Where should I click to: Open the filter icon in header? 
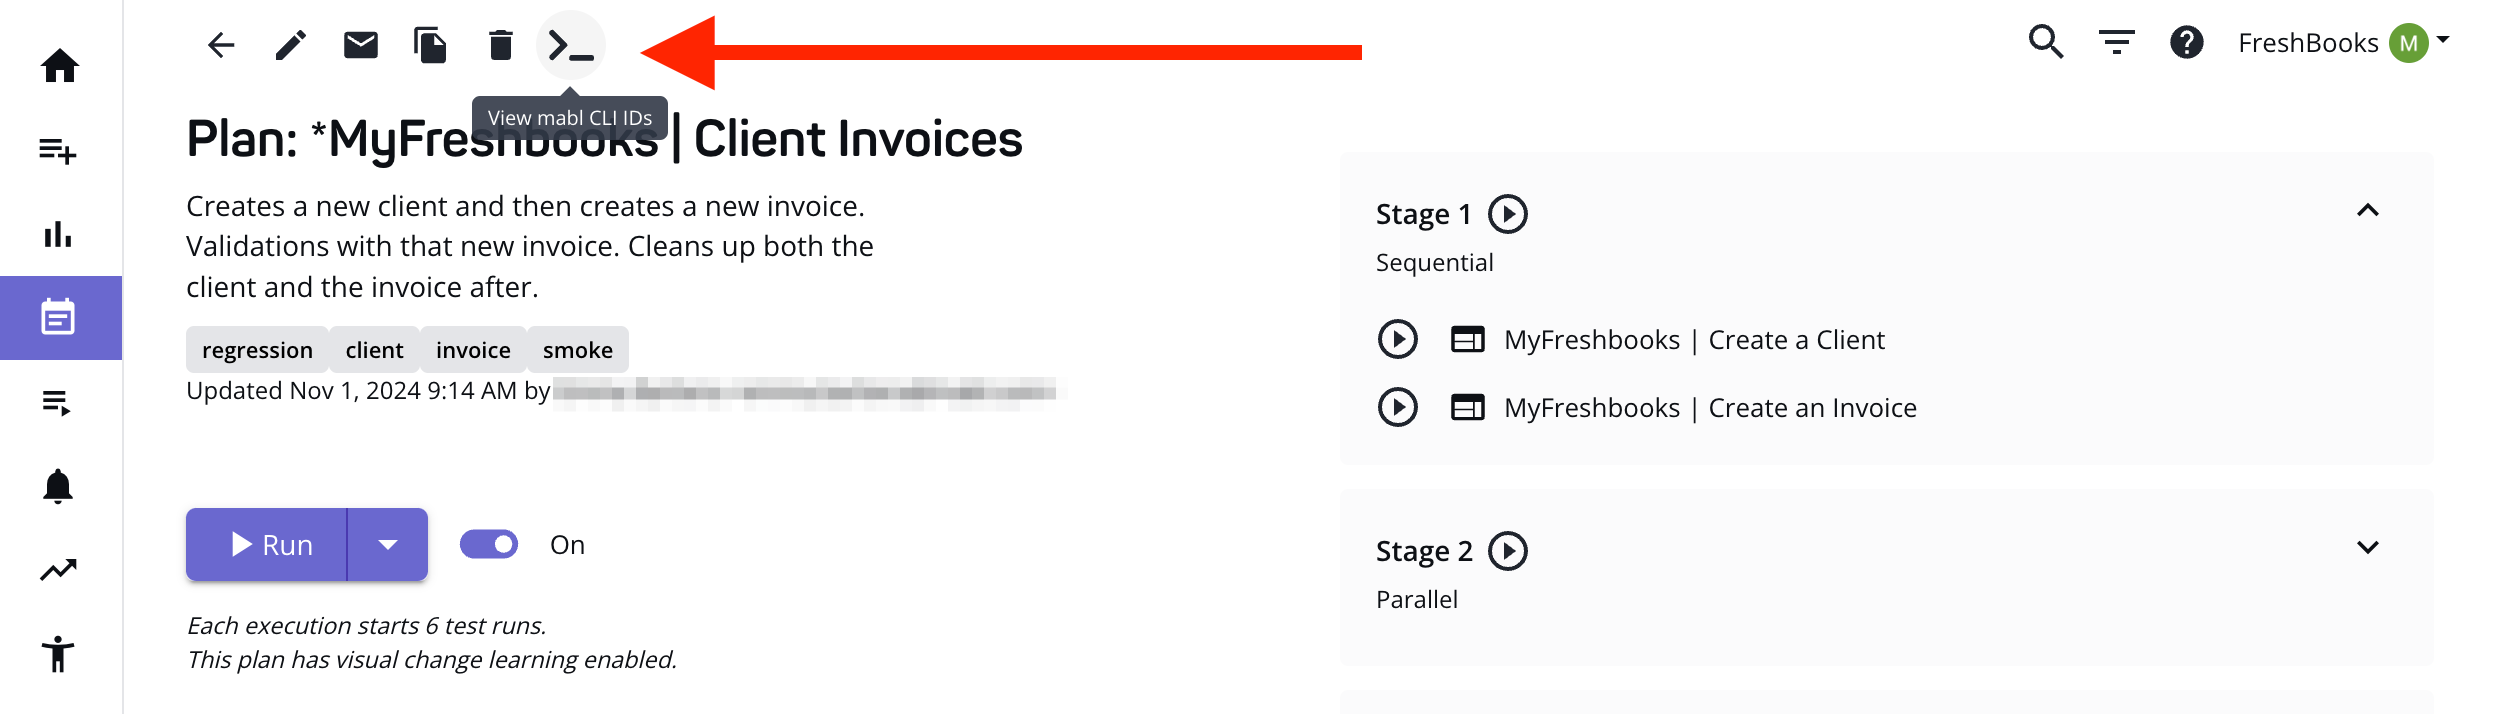tap(2116, 42)
